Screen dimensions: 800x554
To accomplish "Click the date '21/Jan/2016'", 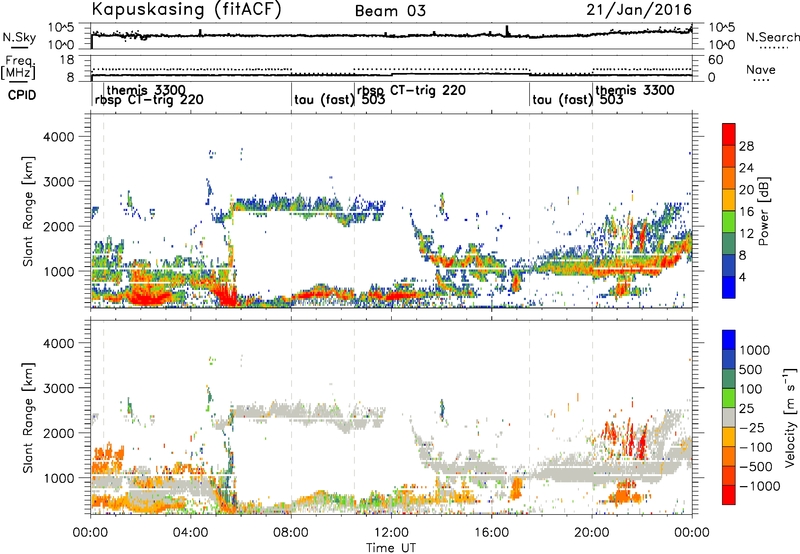I will click(639, 10).
